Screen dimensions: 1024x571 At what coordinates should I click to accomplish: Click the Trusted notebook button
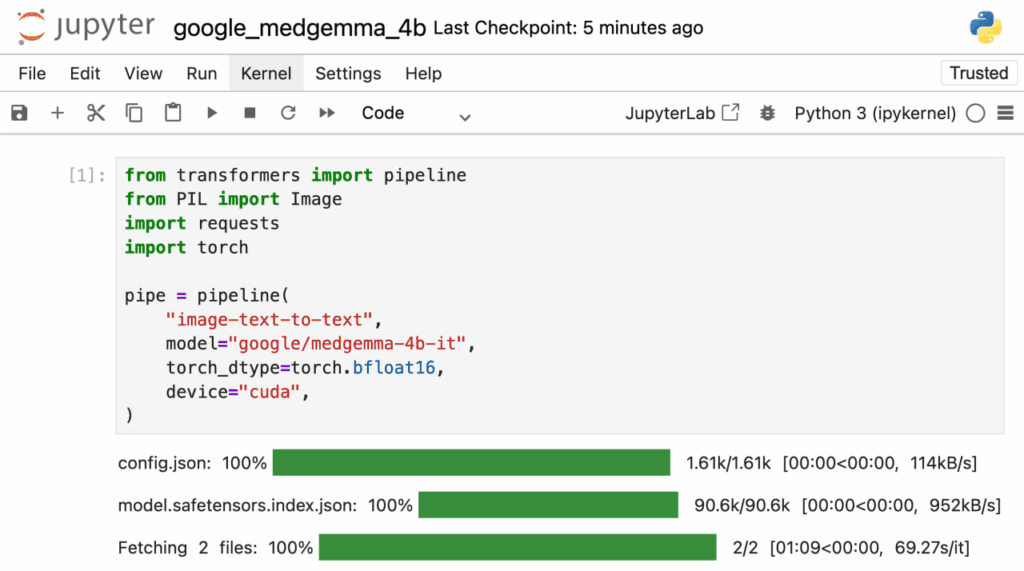point(978,73)
